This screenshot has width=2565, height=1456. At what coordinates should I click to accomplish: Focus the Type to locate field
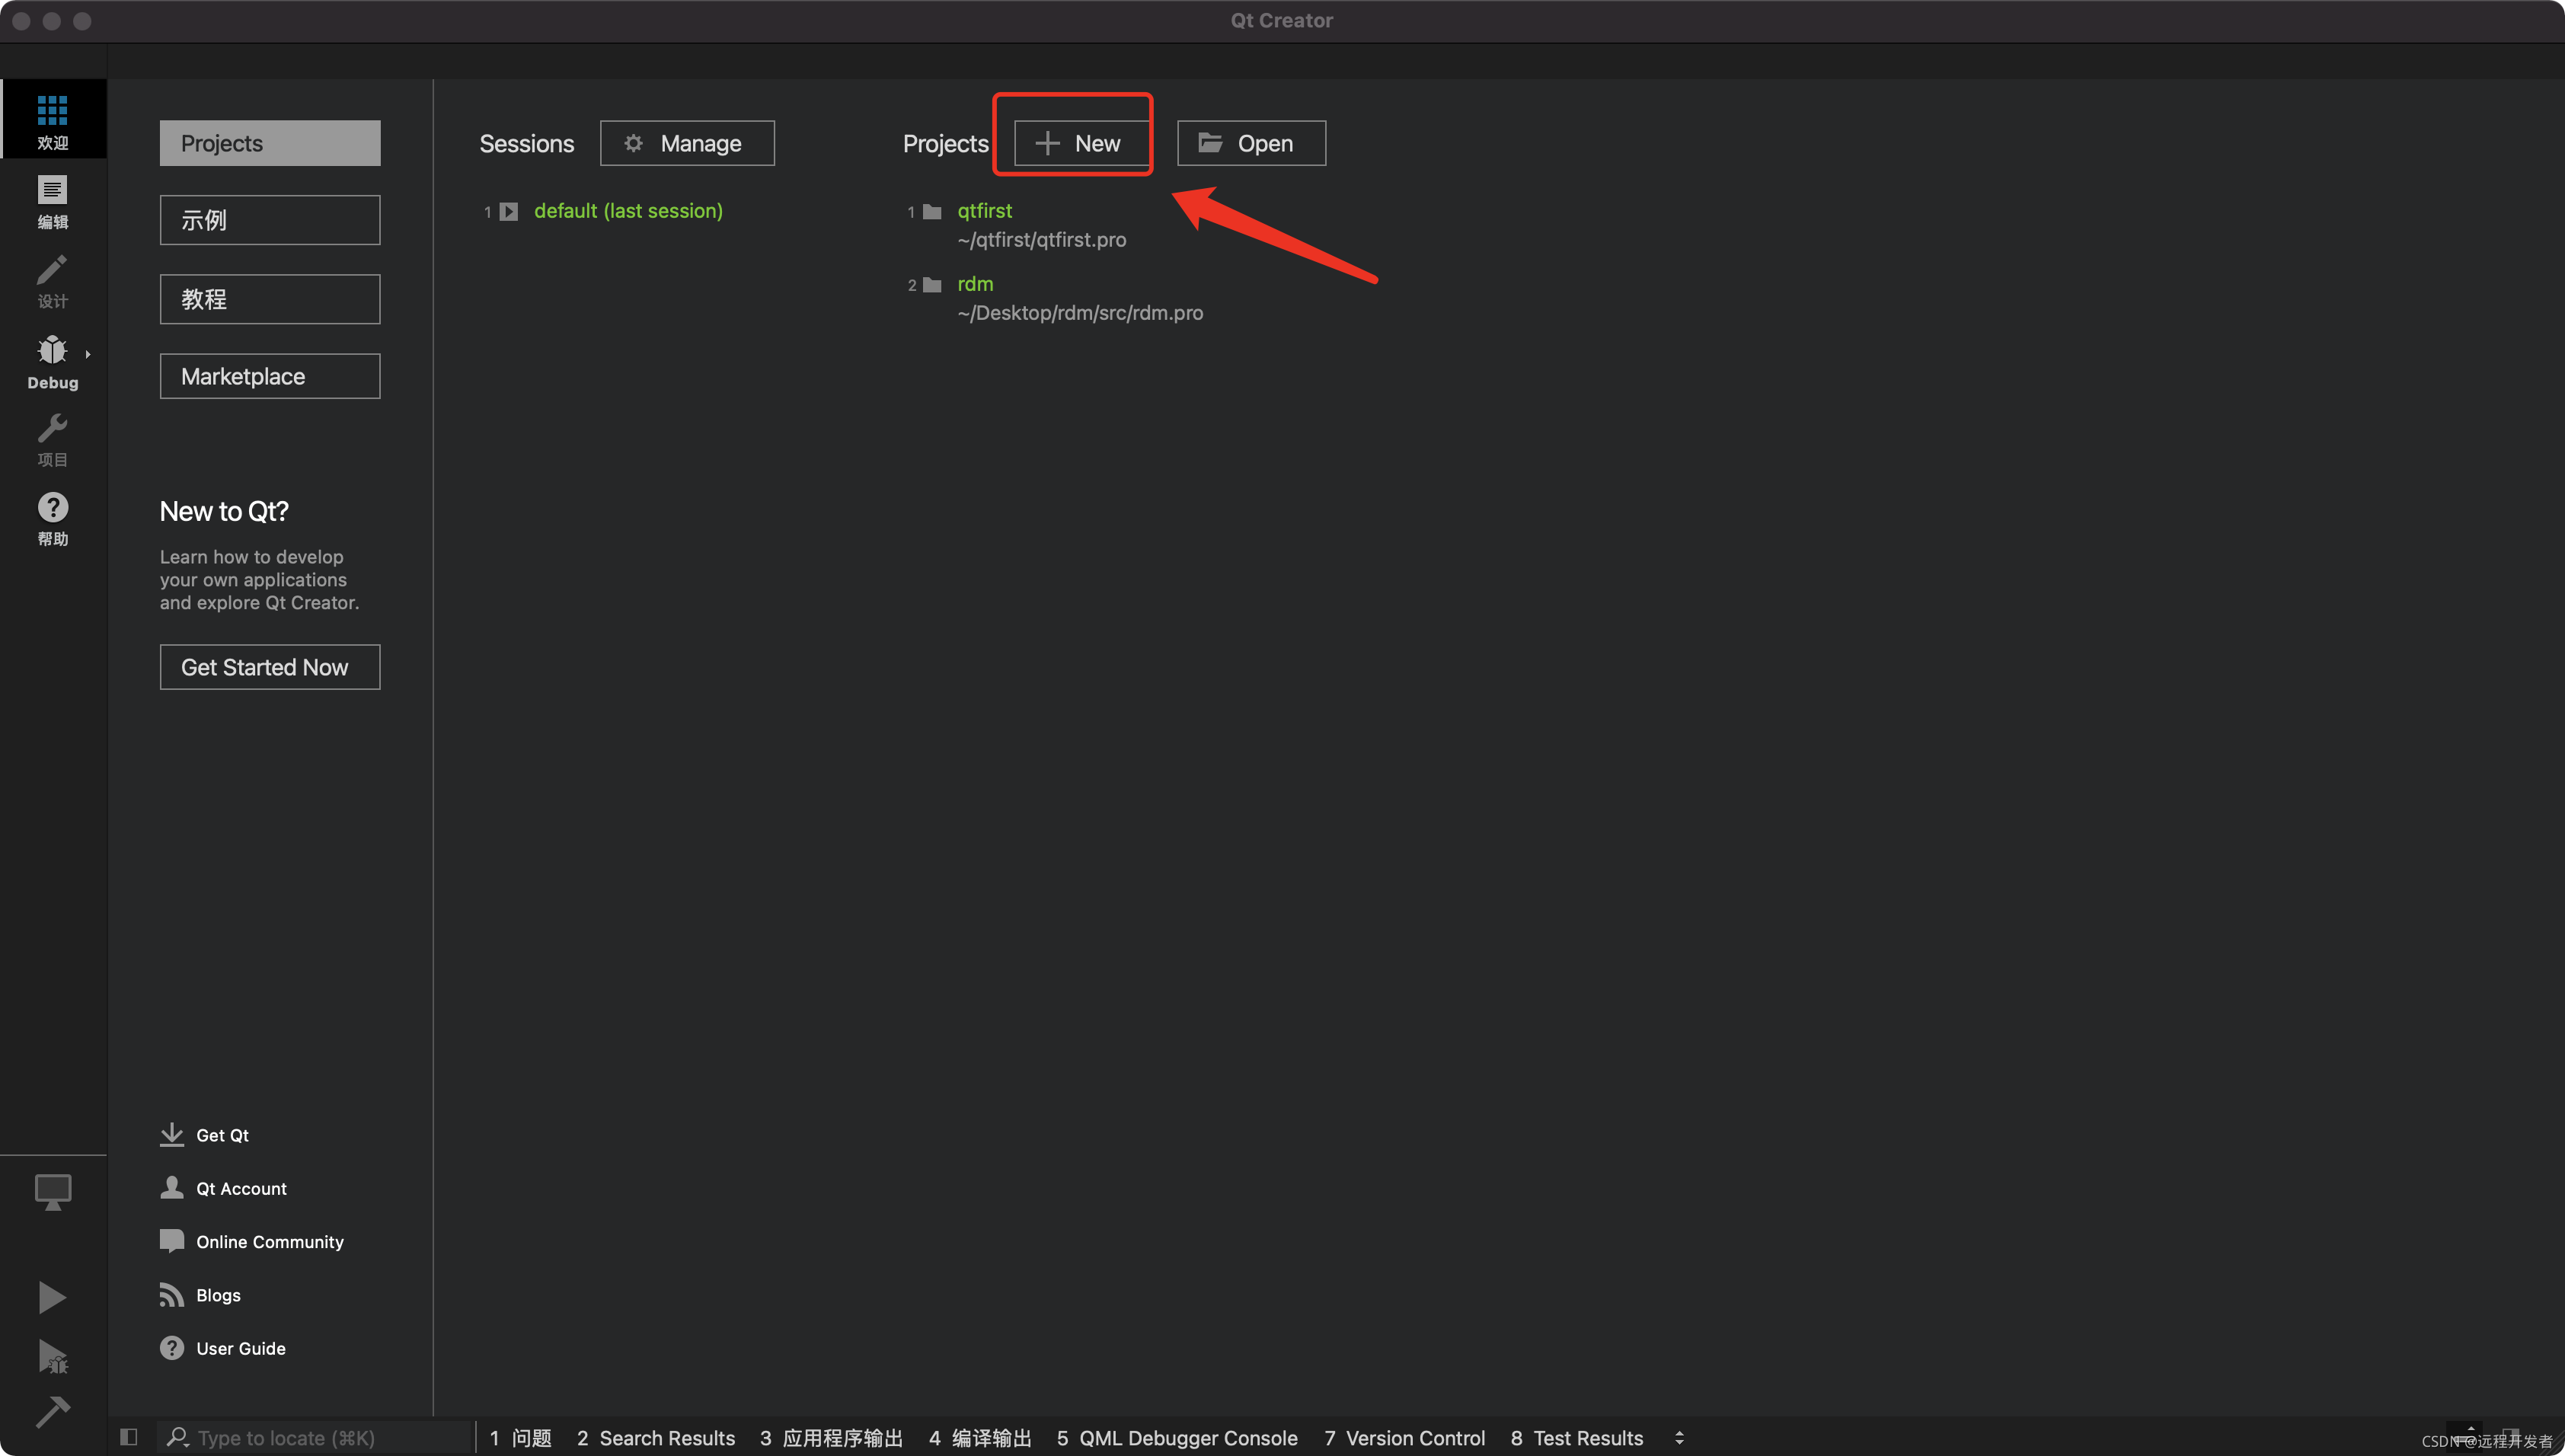click(314, 1437)
